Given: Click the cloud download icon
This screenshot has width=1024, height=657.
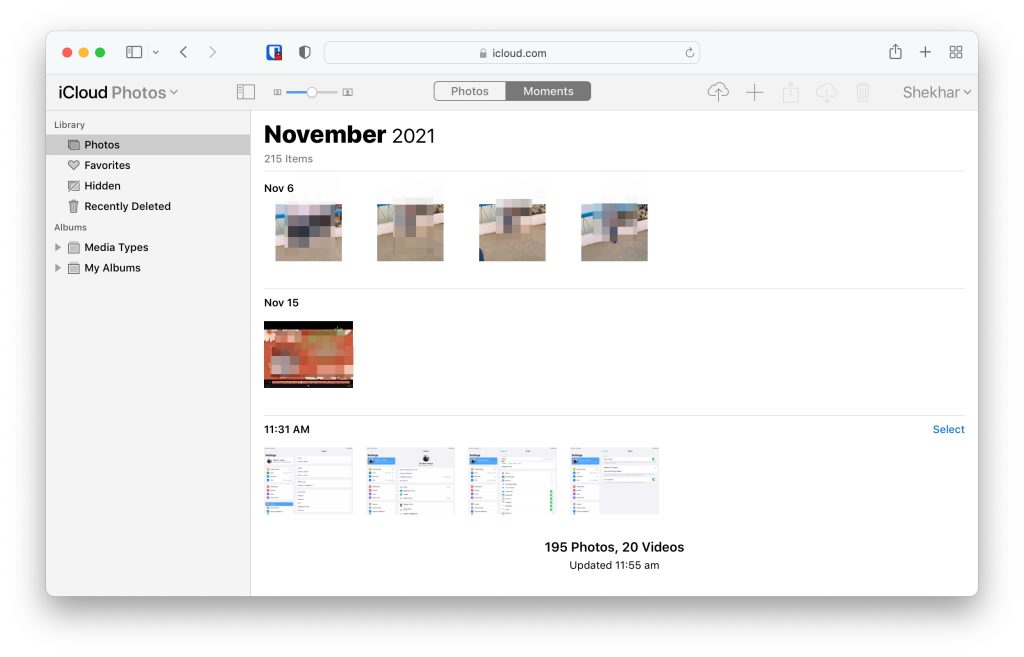Looking at the screenshot, I should (x=826, y=92).
